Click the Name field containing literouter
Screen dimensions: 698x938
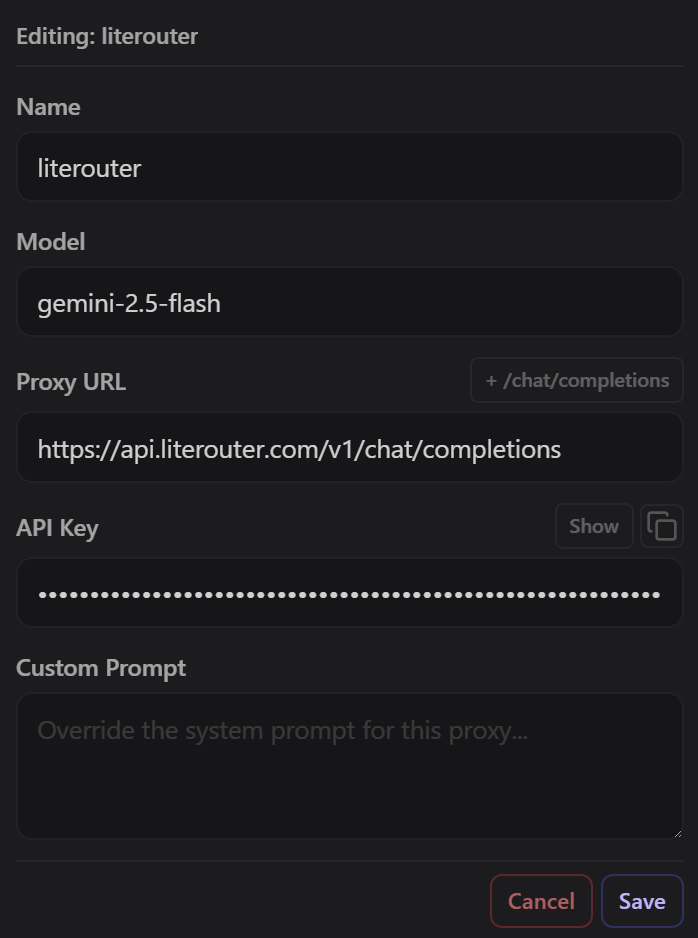350,167
